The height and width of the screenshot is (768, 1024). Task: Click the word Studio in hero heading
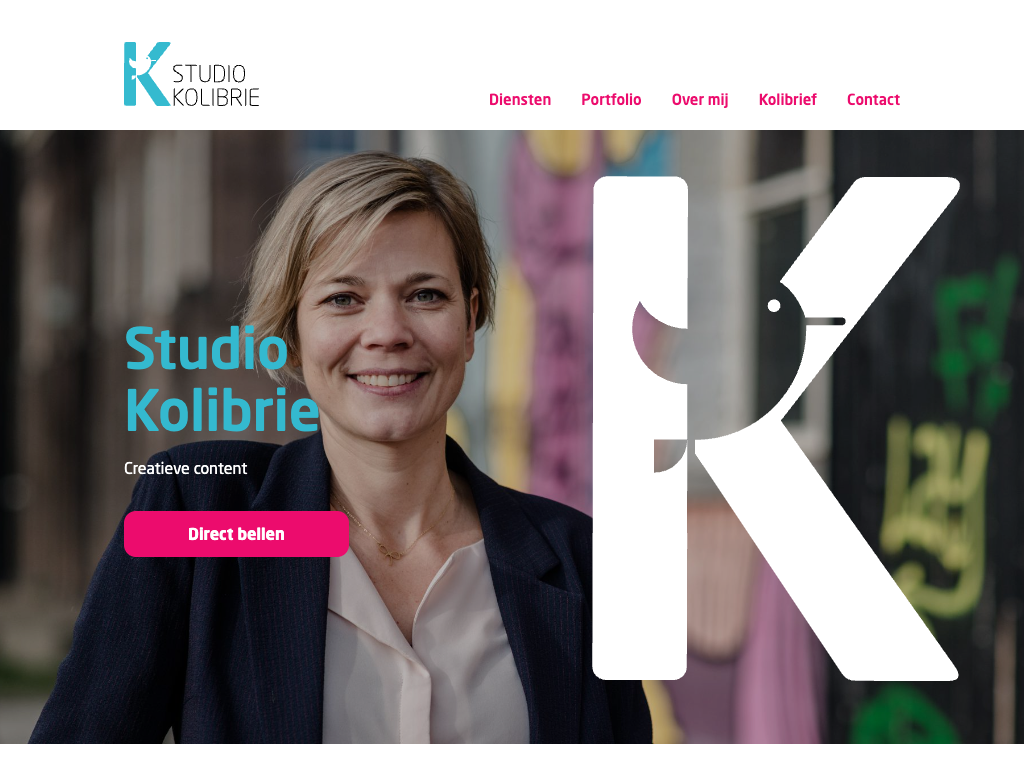point(206,349)
